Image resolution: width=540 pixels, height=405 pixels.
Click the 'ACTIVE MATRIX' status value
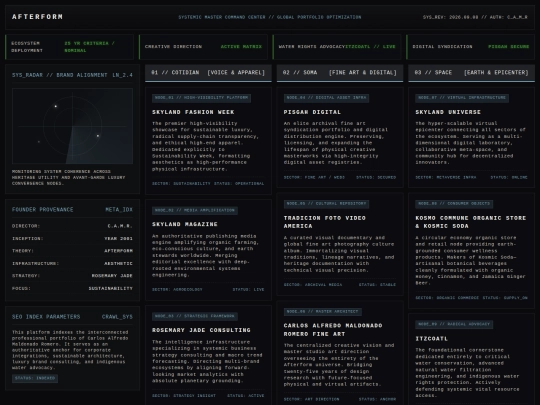241,46
